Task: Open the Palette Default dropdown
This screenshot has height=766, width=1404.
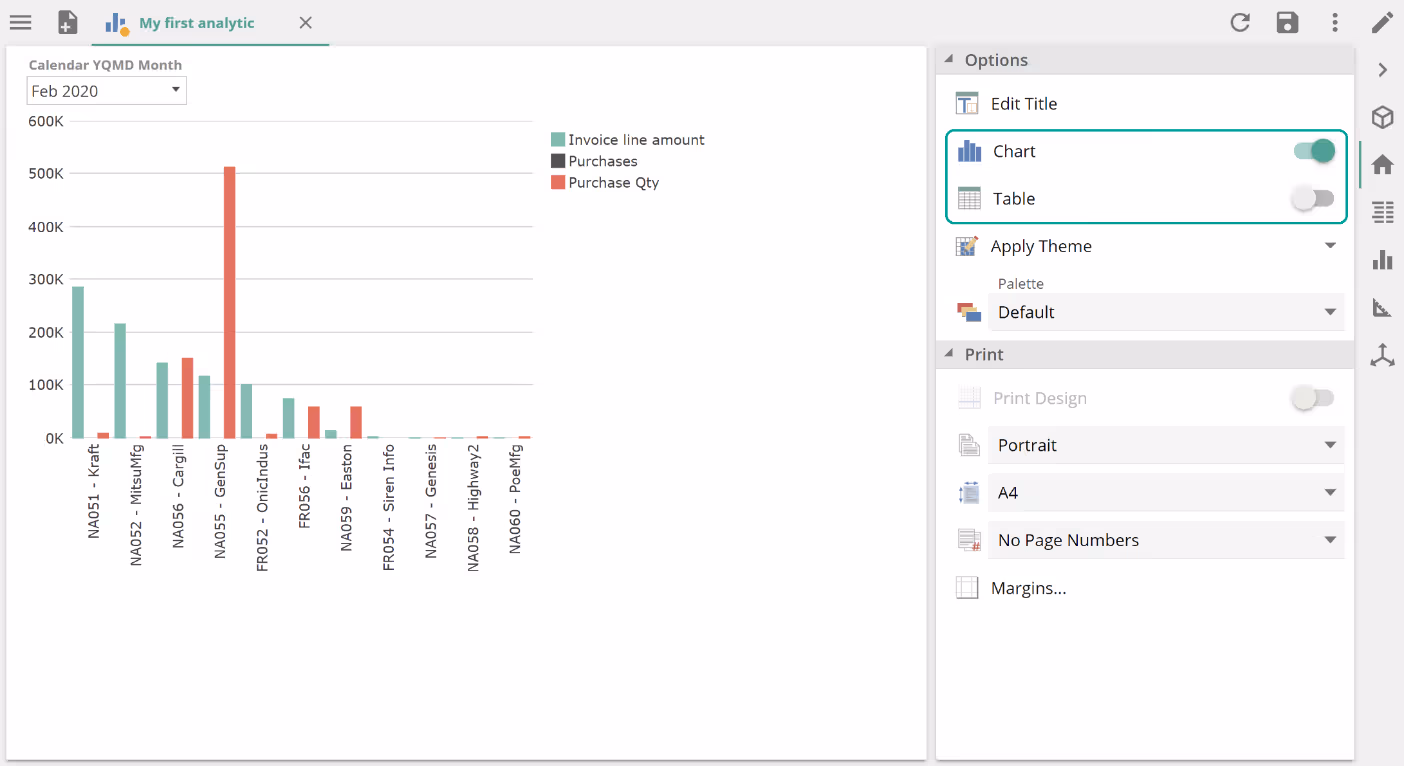Action: tap(1165, 312)
